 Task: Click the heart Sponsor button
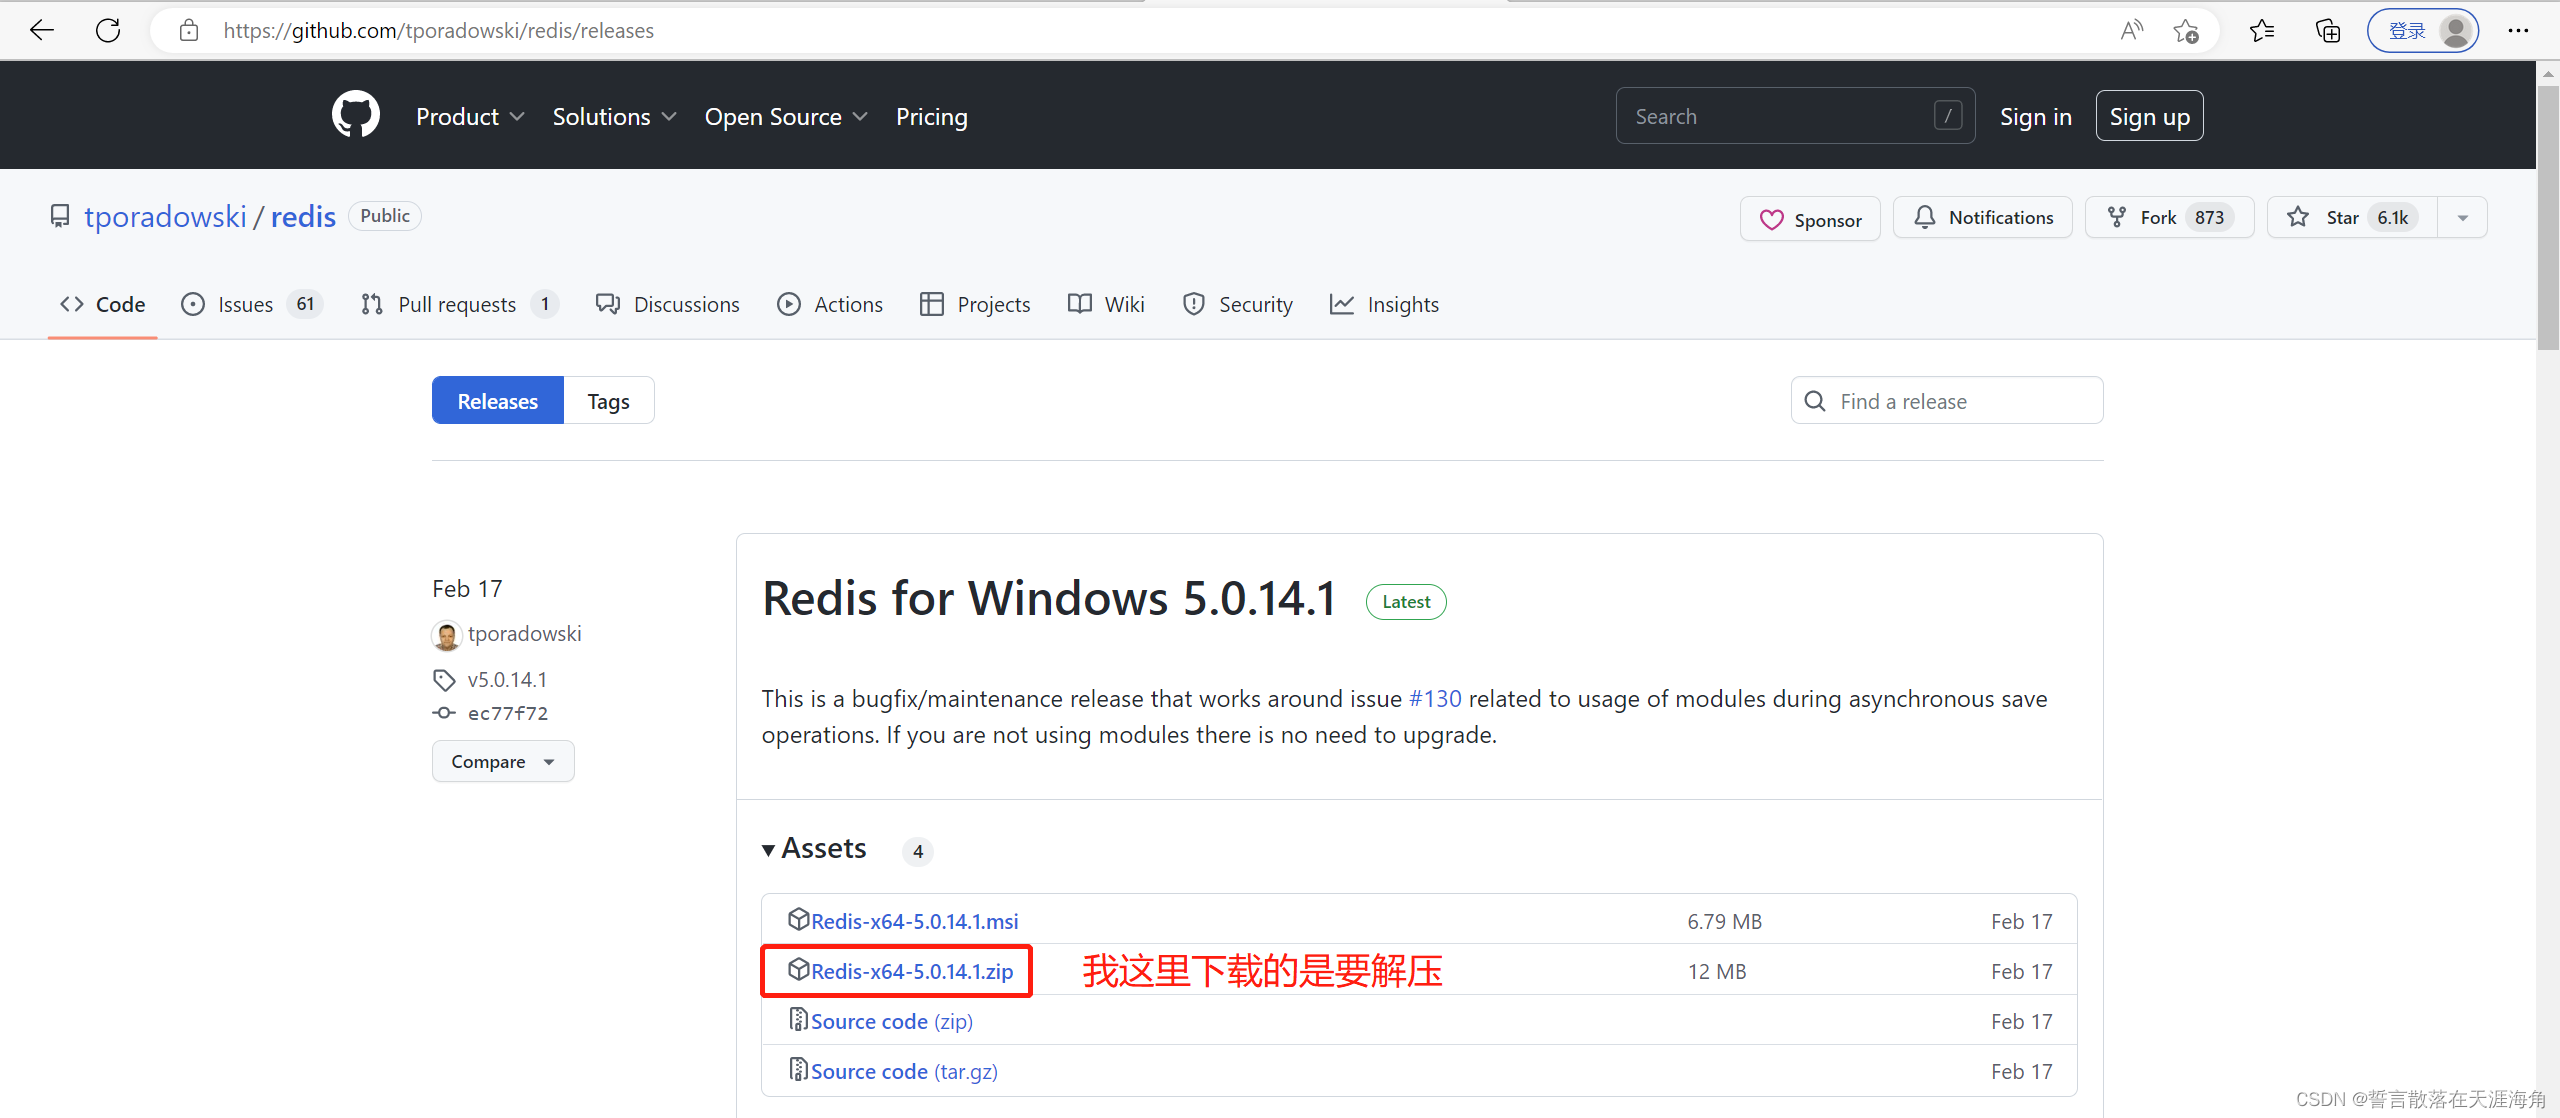pyautogui.click(x=1810, y=219)
